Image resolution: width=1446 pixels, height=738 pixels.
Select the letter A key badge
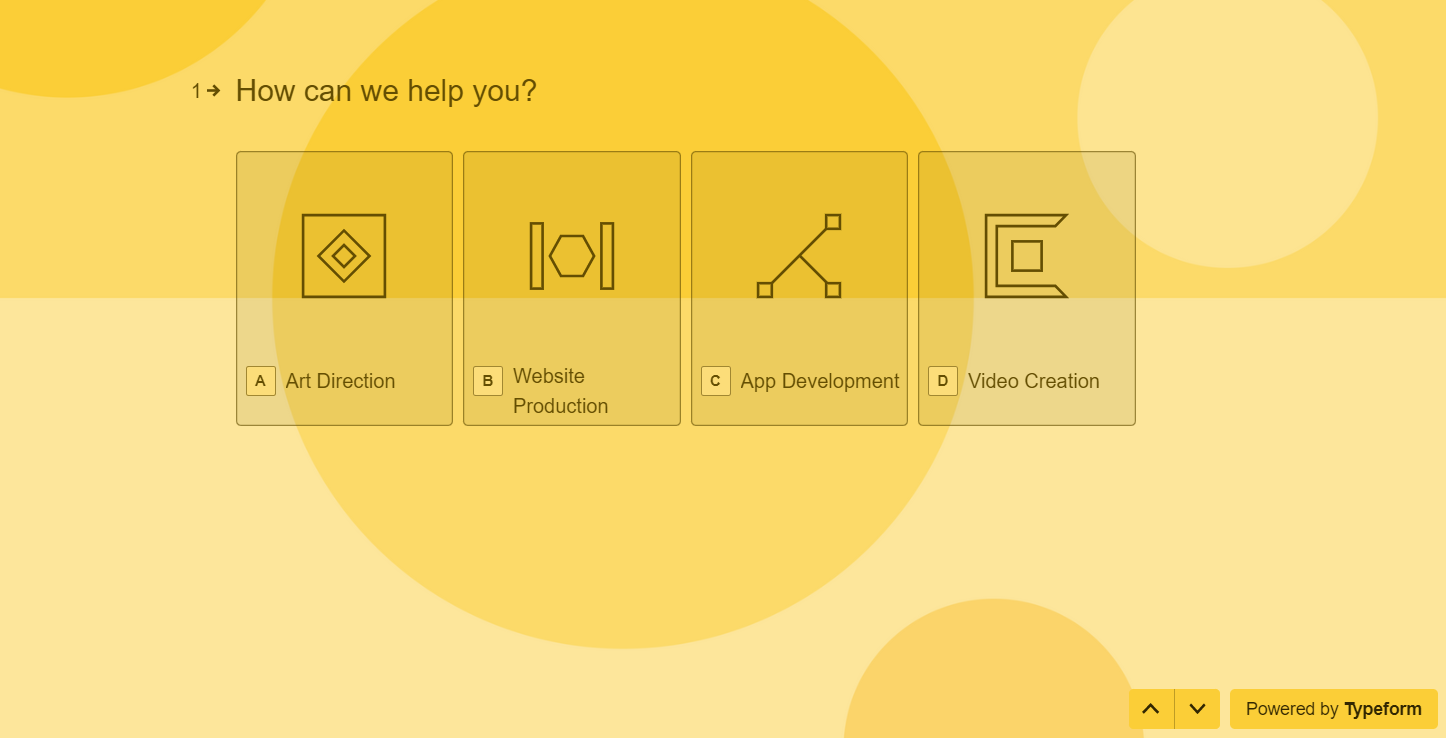click(x=261, y=381)
